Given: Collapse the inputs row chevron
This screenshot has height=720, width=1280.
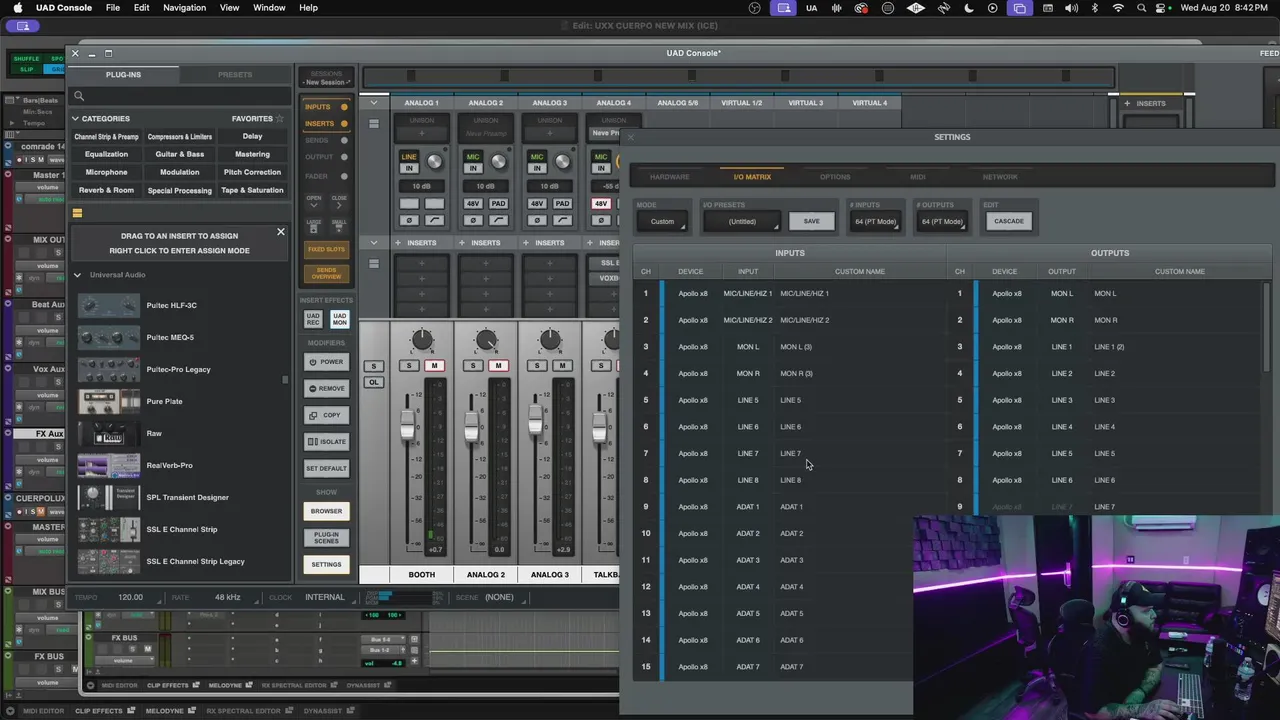Looking at the screenshot, I should [x=374, y=102].
